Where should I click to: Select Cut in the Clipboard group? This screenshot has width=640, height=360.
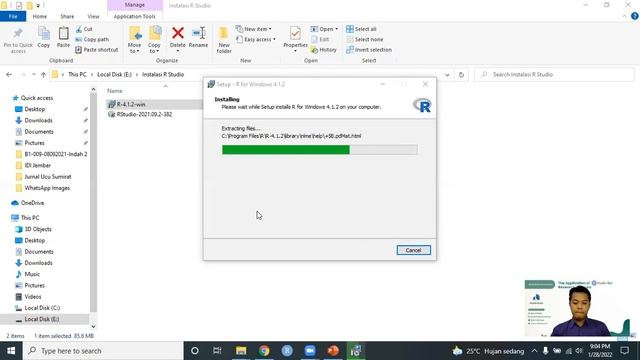point(84,29)
